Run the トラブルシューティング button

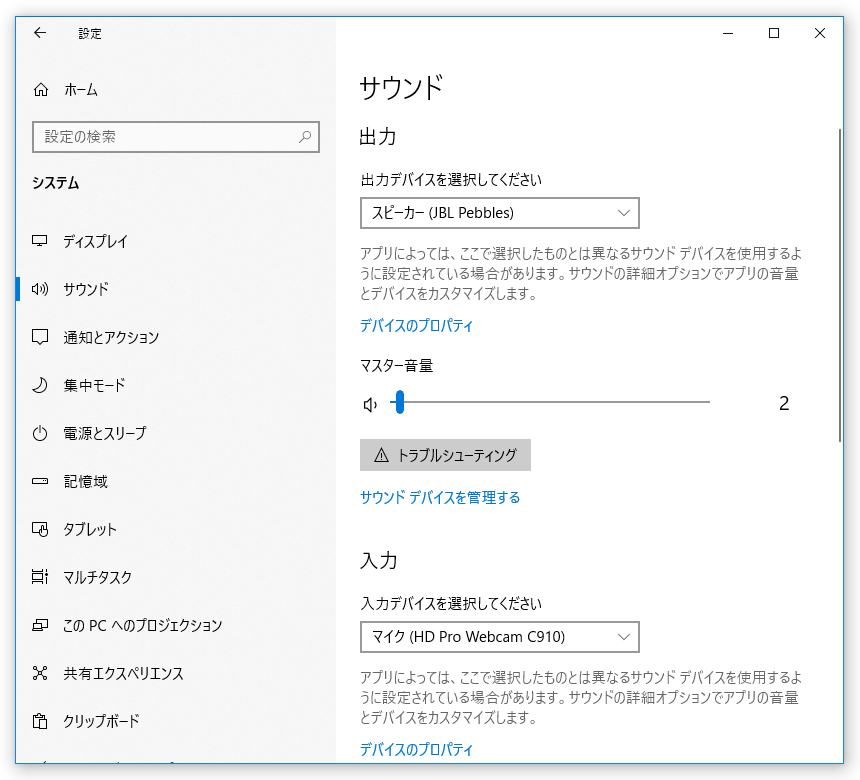point(445,455)
